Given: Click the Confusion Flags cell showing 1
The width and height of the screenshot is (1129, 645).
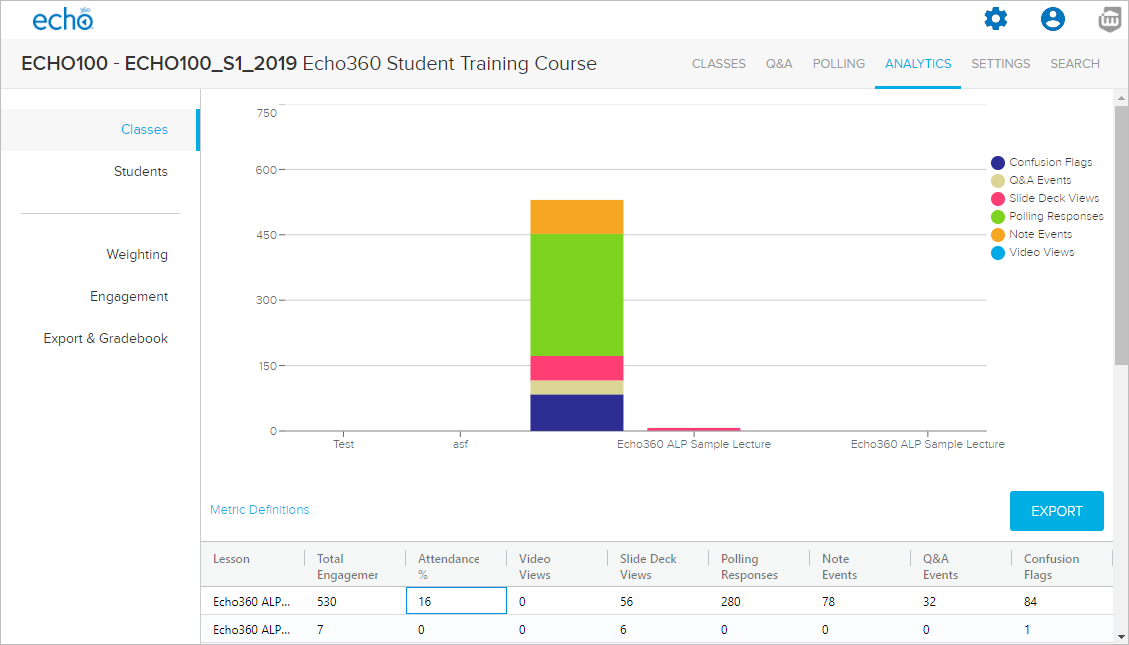Looking at the screenshot, I should 1062,629.
